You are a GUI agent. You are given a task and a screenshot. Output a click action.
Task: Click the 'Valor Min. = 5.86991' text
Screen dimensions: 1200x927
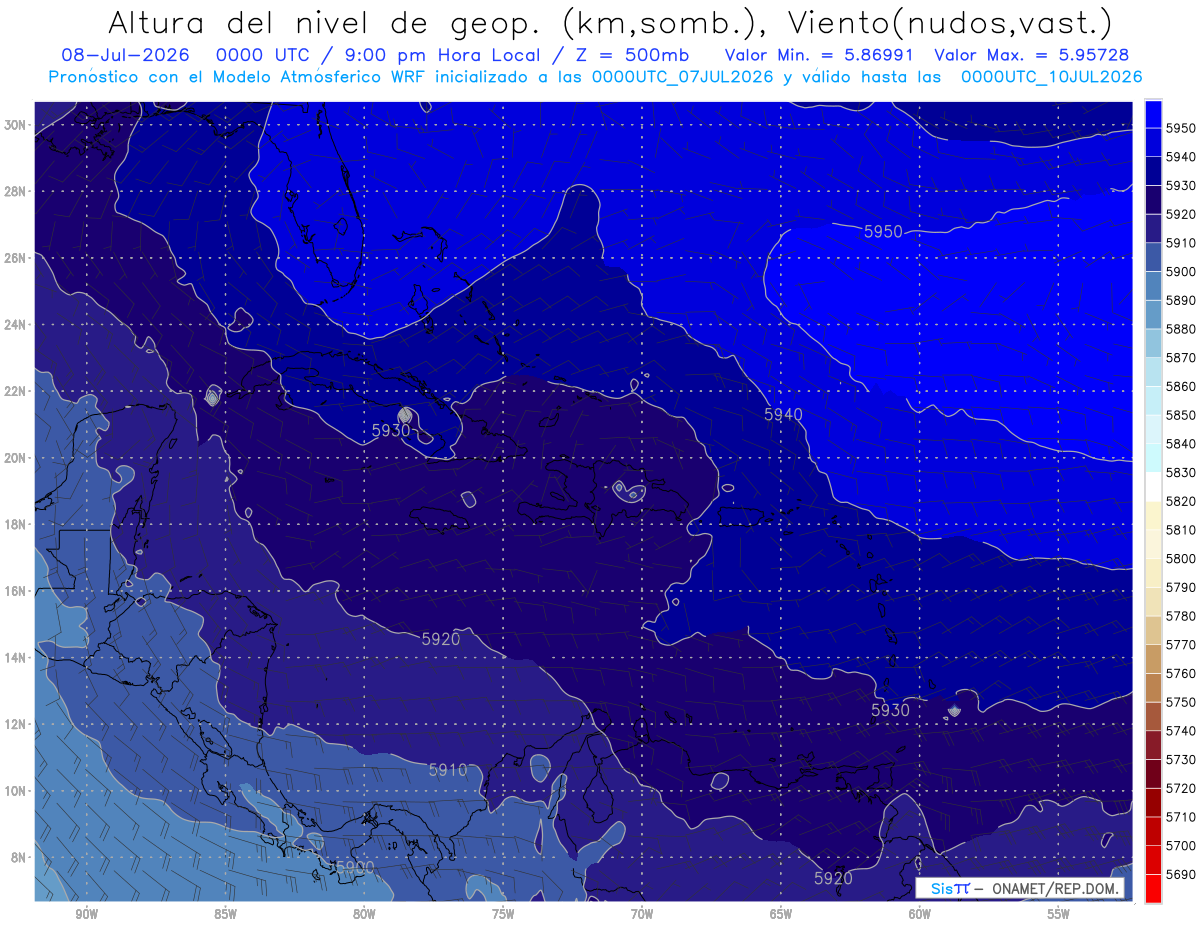821,54
